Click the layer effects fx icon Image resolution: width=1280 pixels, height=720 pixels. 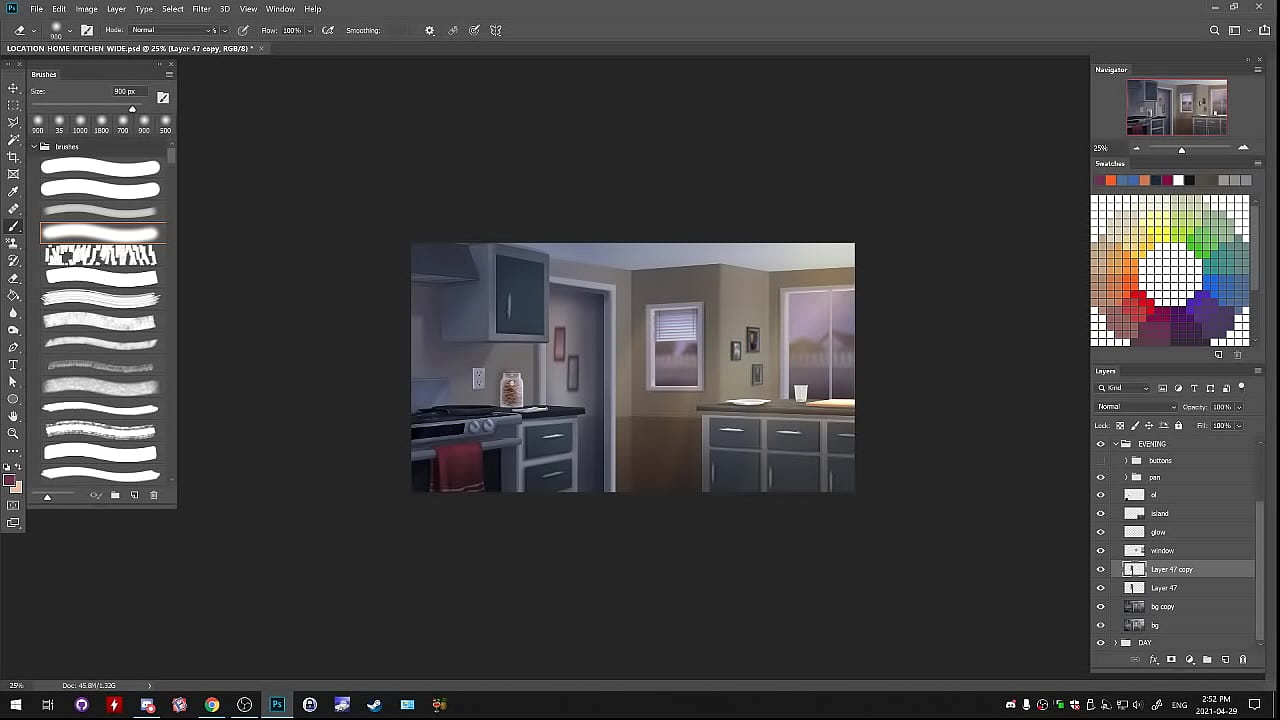[1153, 660]
